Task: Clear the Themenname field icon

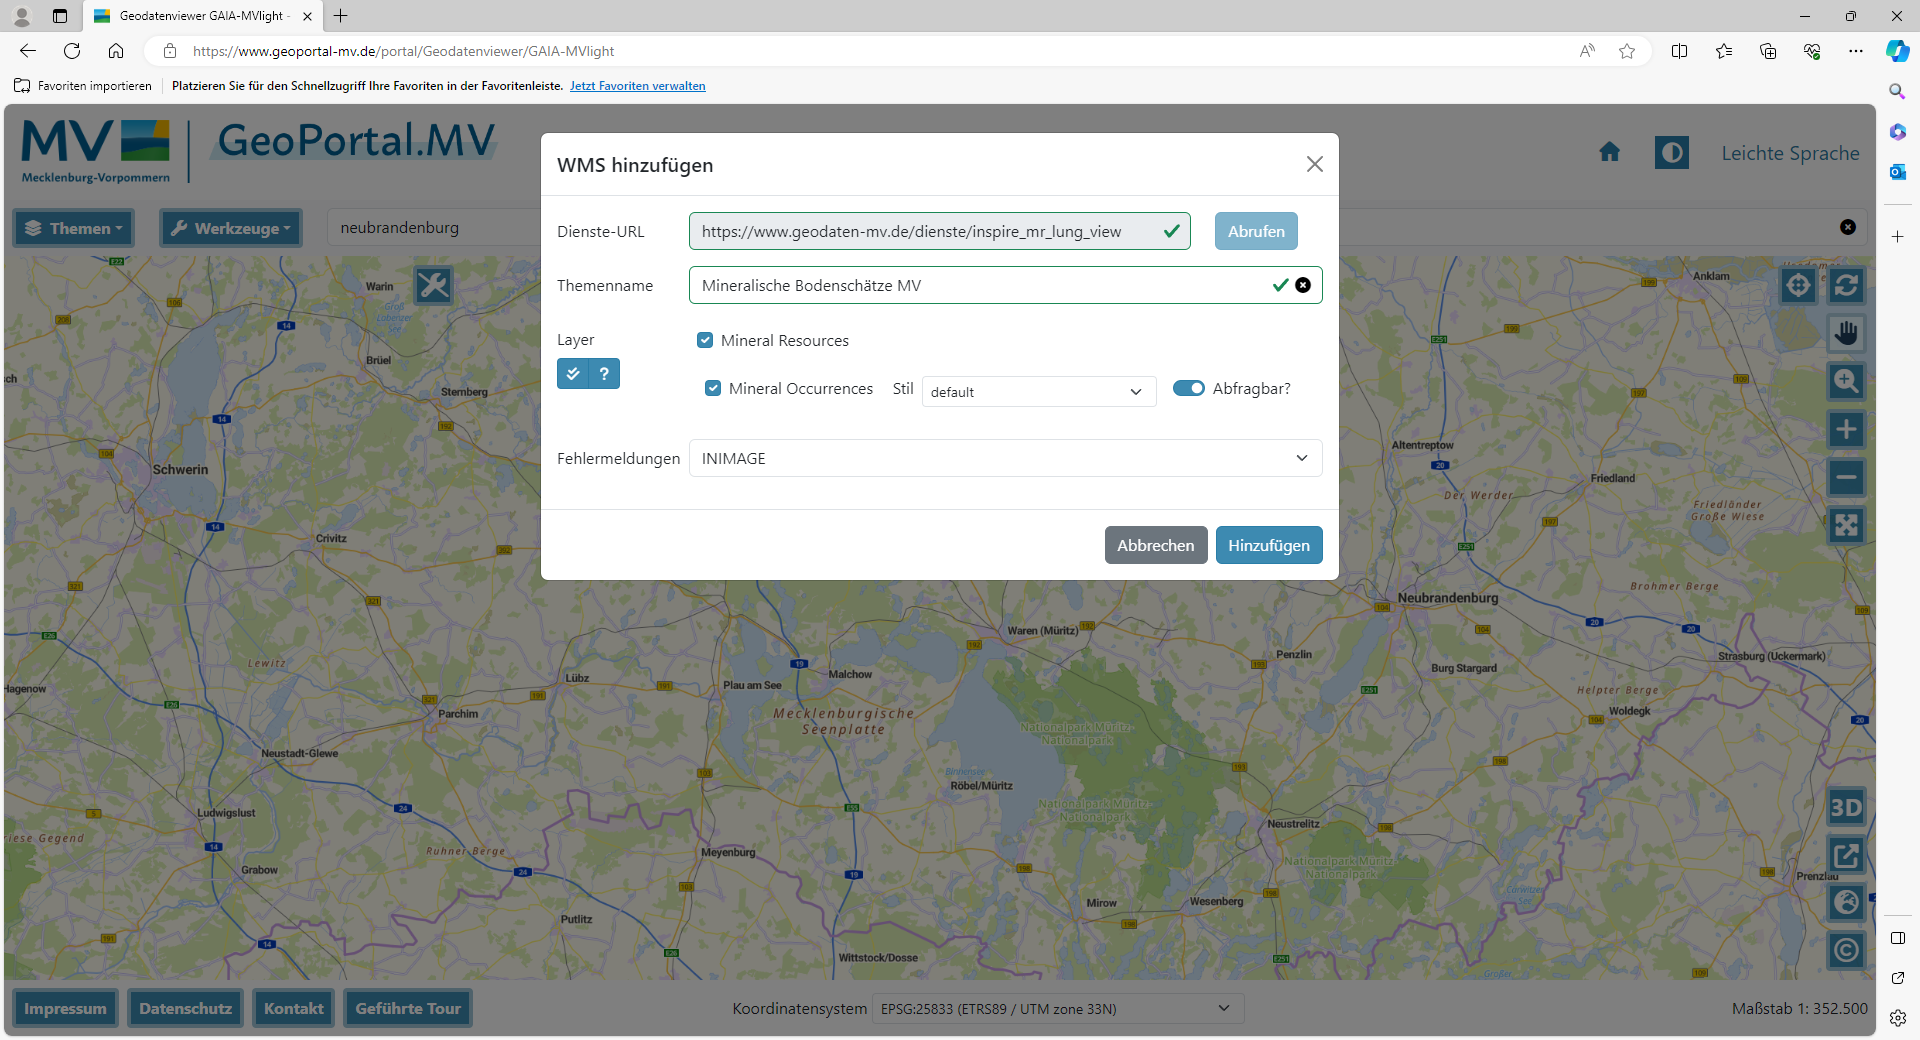Action: [x=1303, y=285]
